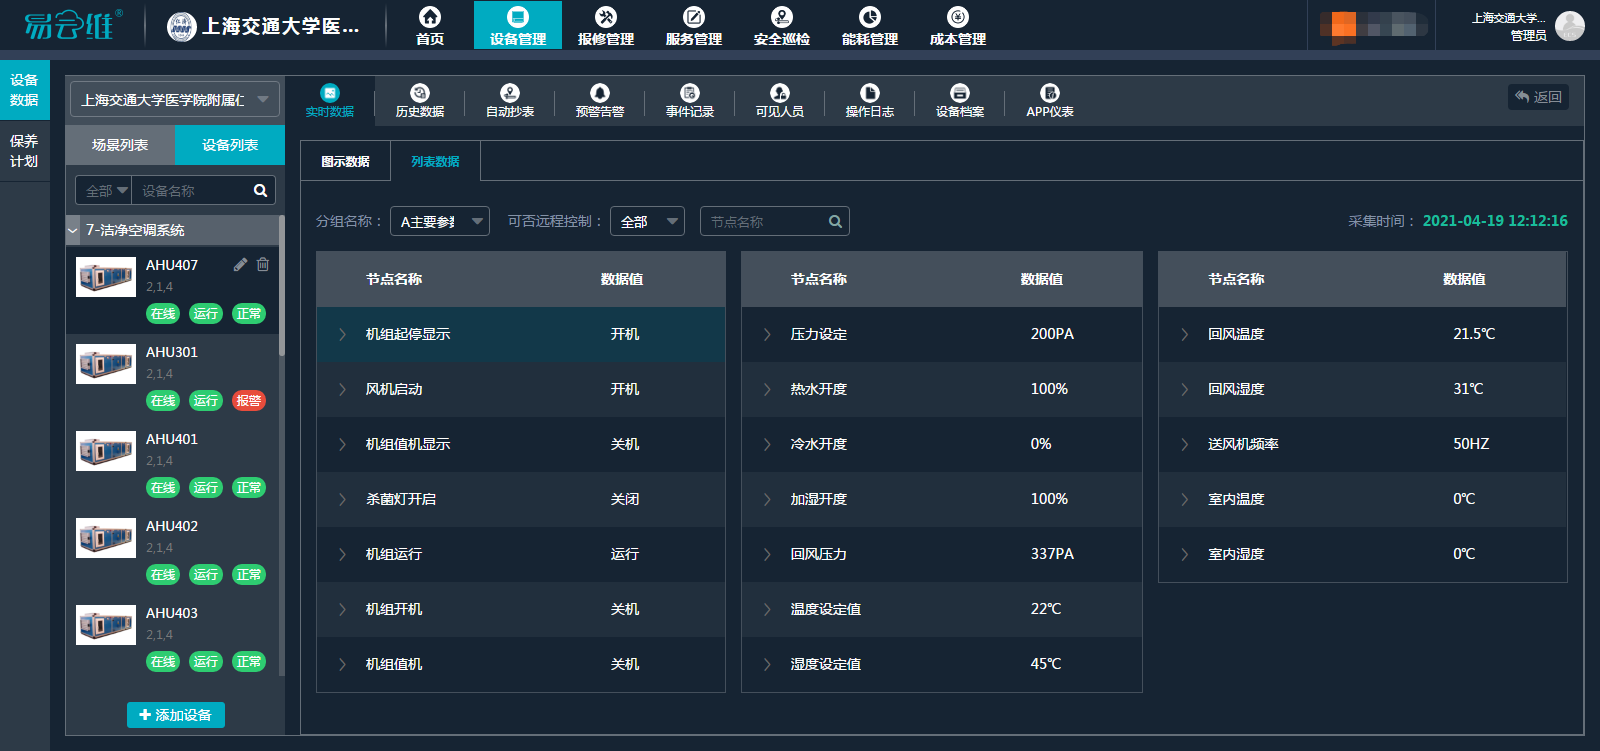The image size is (1600, 751).
Task: Expand the 压力设定 row chevron
Action: (x=767, y=335)
